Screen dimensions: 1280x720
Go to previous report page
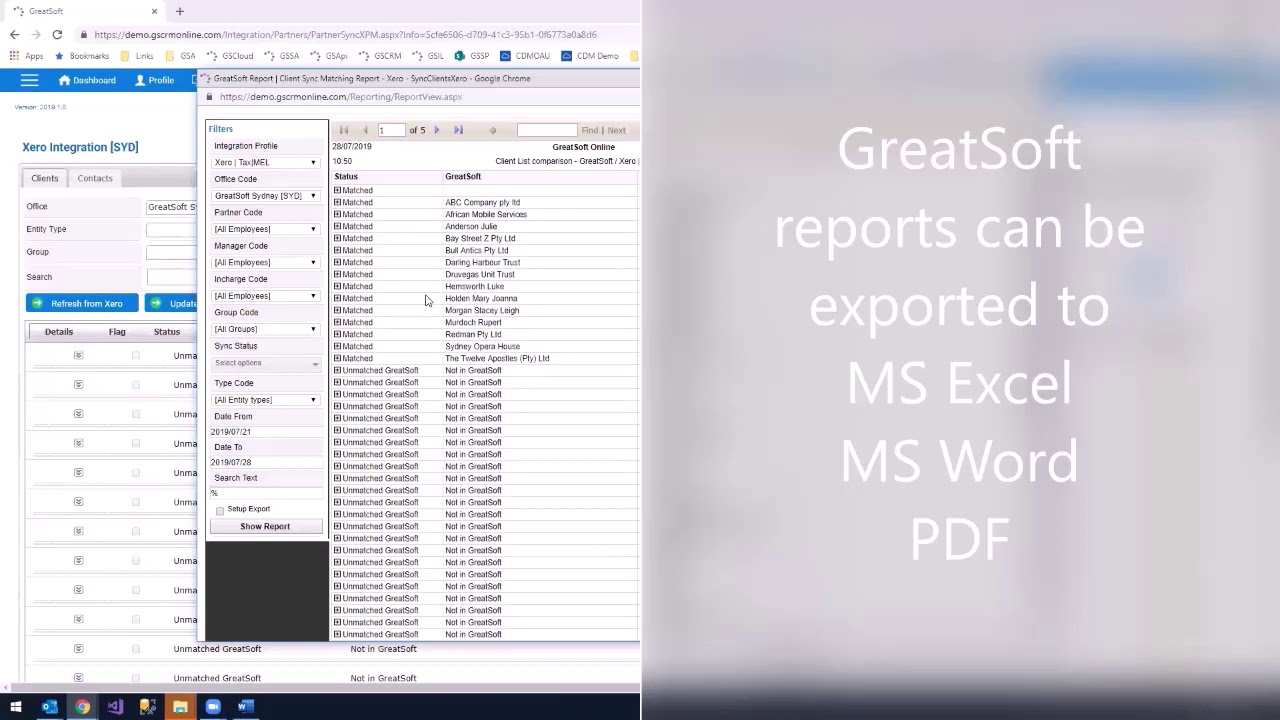coord(365,130)
